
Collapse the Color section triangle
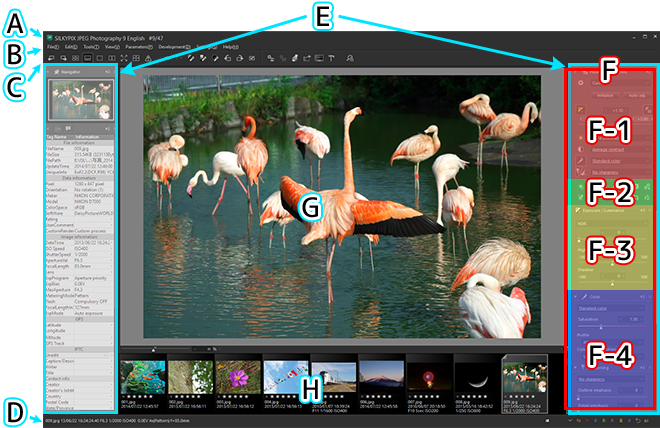tap(575, 297)
